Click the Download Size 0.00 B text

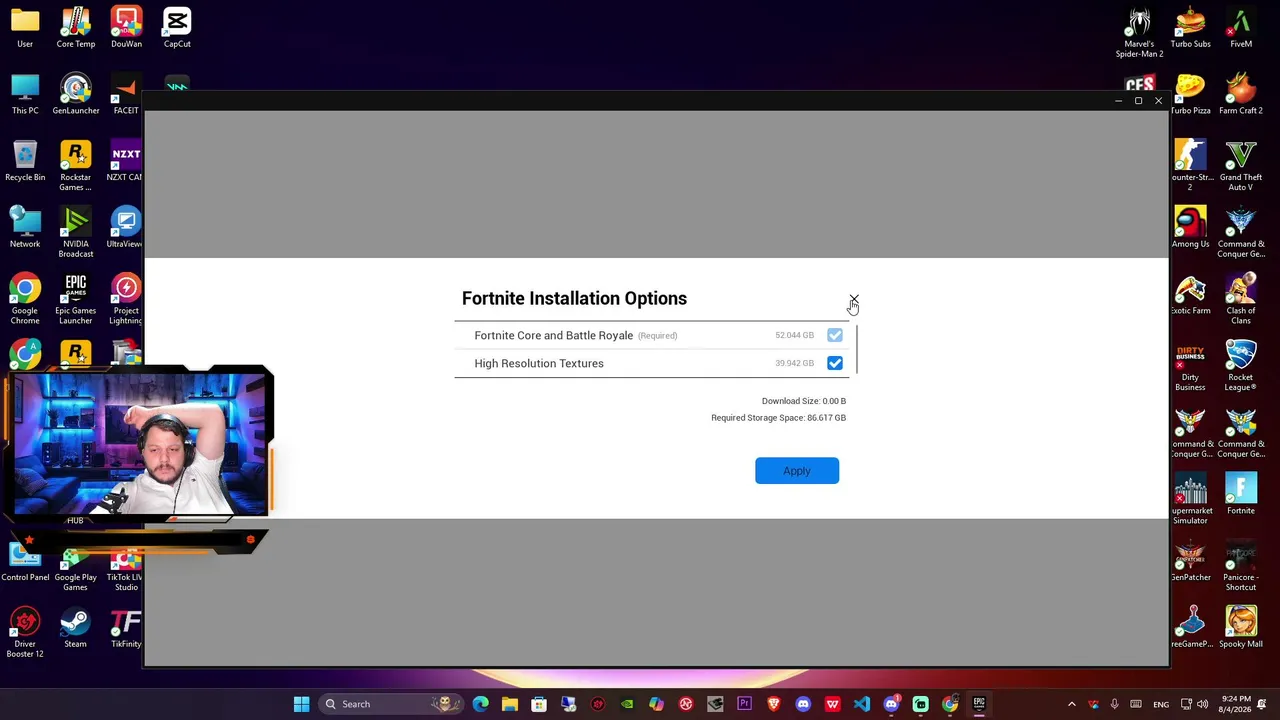click(804, 401)
